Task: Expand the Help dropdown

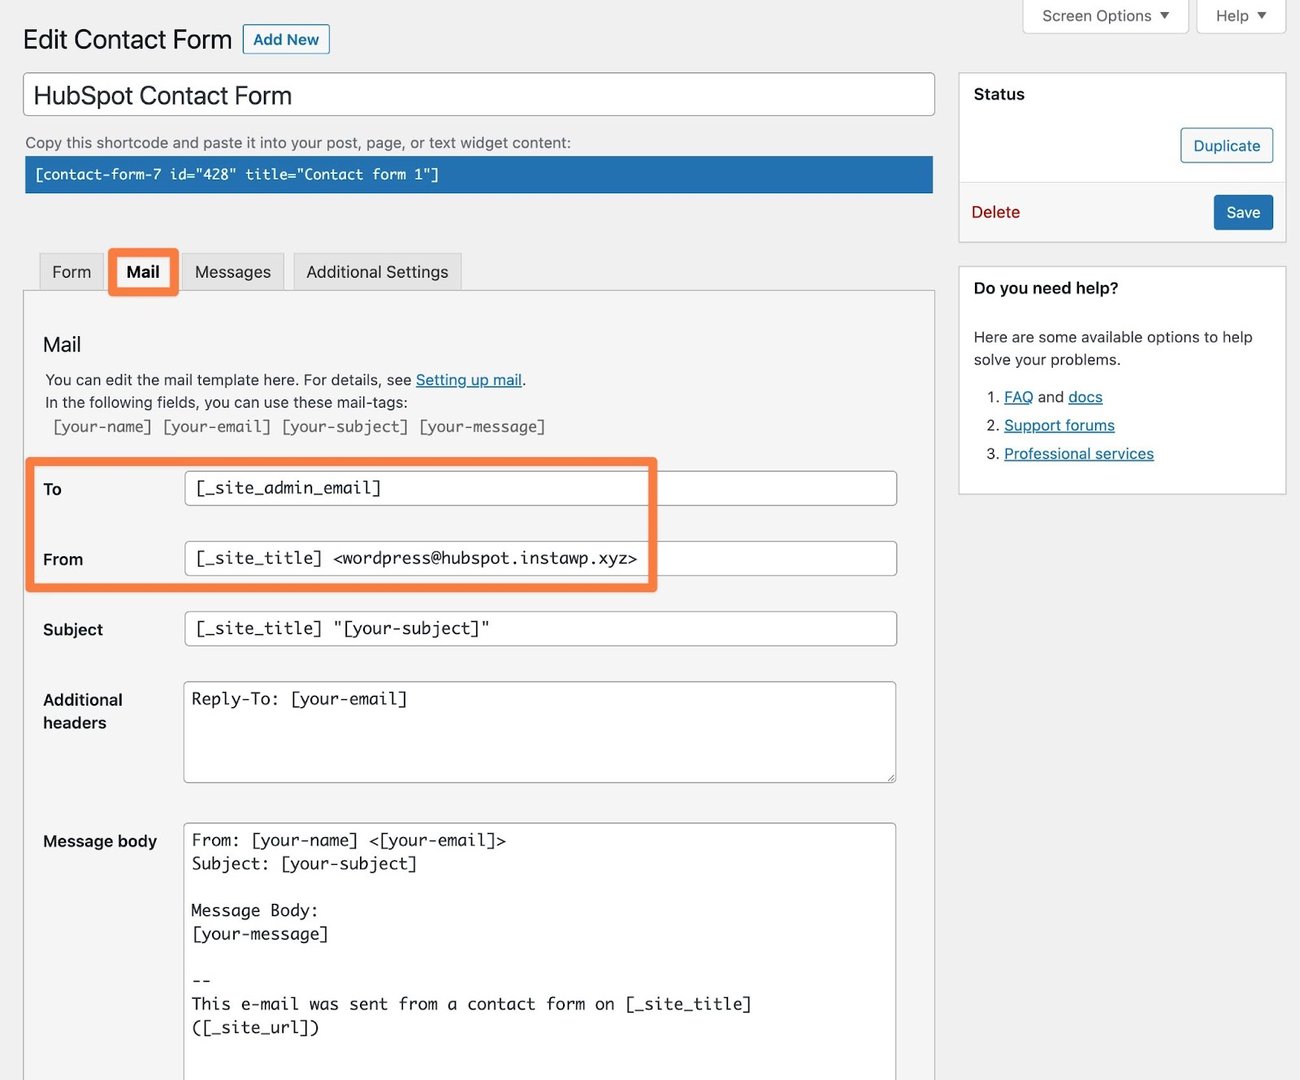Action: [x=1240, y=15]
